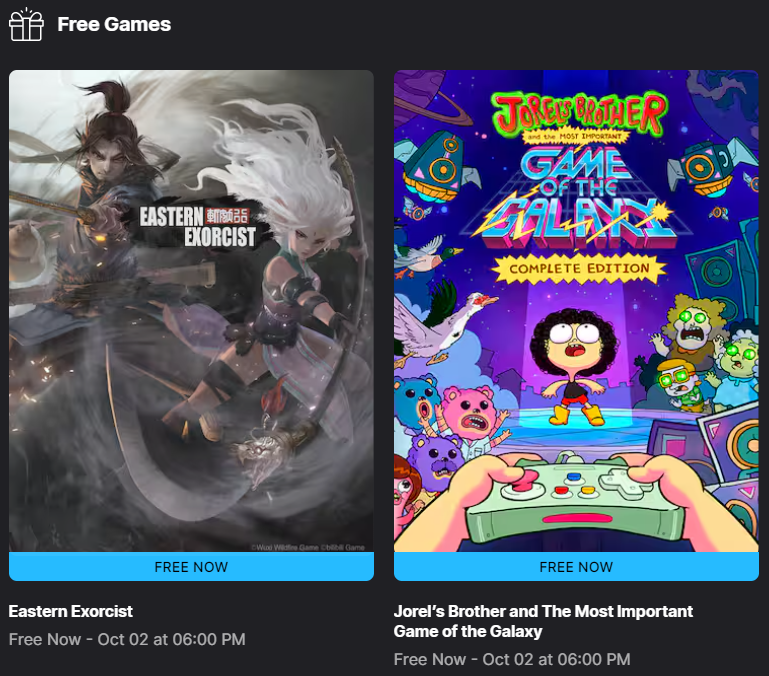Open the Eastern Exorcist cover art
The height and width of the screenshot is (676, 769).
[191, 311]
